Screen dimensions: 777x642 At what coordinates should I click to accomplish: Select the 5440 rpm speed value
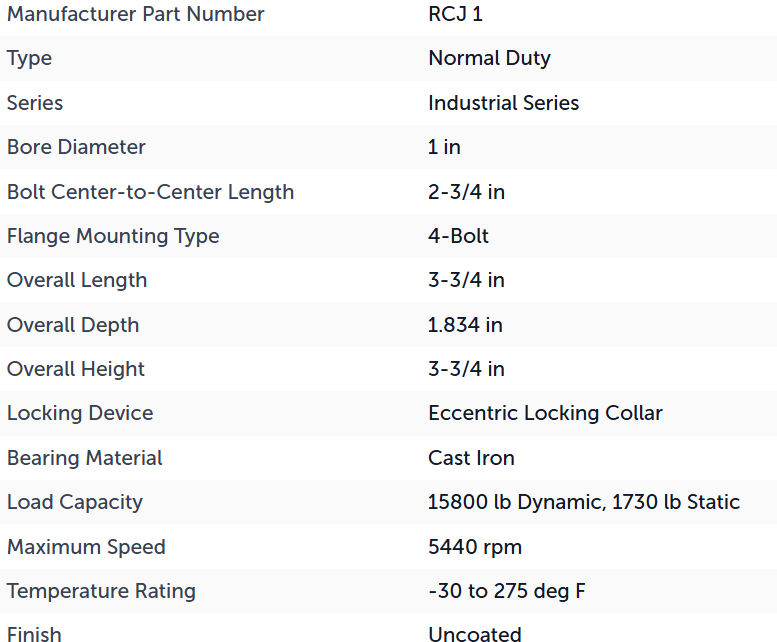pyautogui.click(x=475, y=547)
